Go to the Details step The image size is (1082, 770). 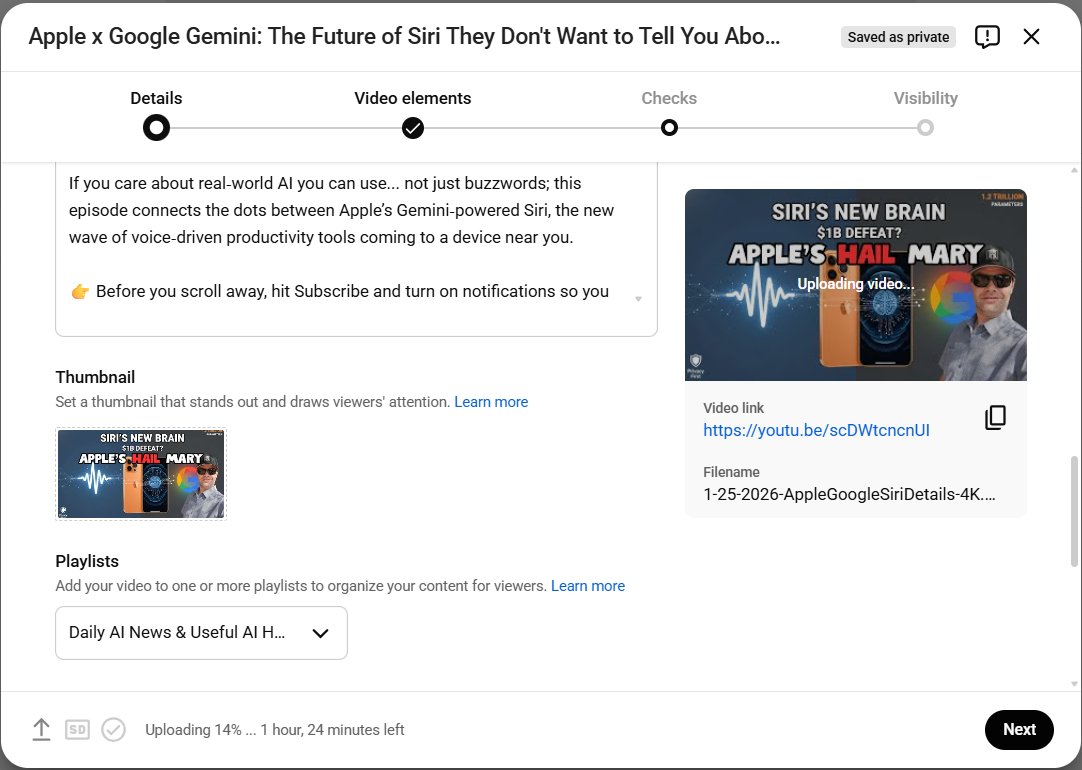click(156, 98)
